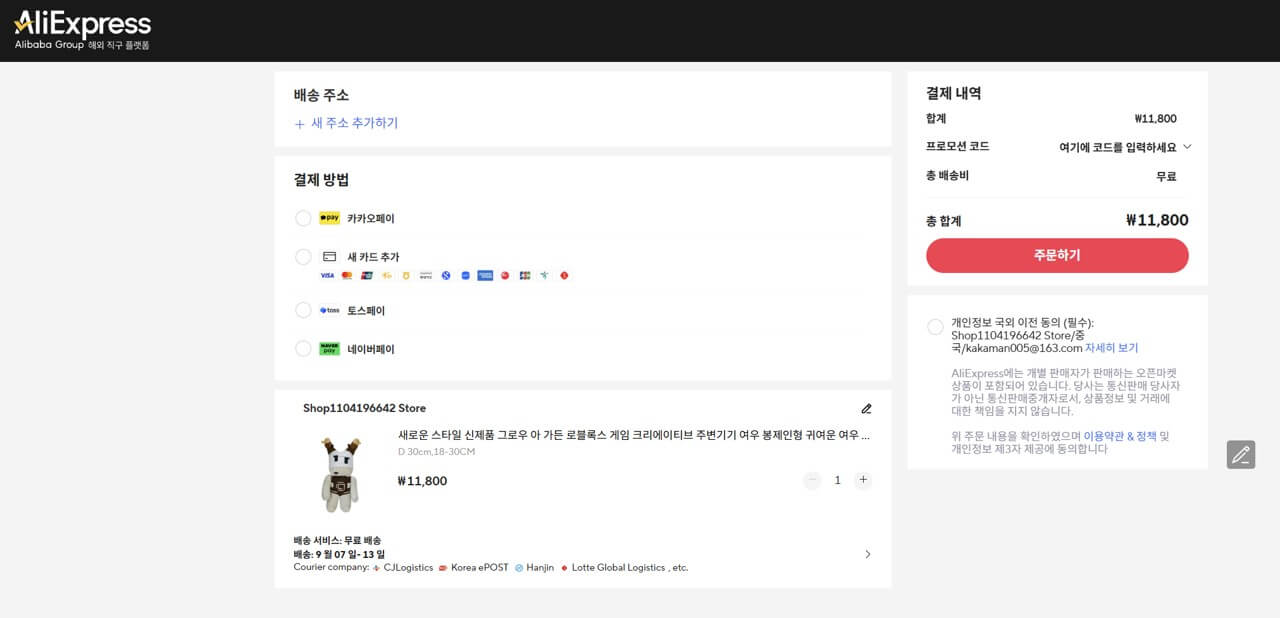Click the product title starting 새로운 스타일 신제품
The height and width of the screenshot is (618, 1280).
point(634,435)
